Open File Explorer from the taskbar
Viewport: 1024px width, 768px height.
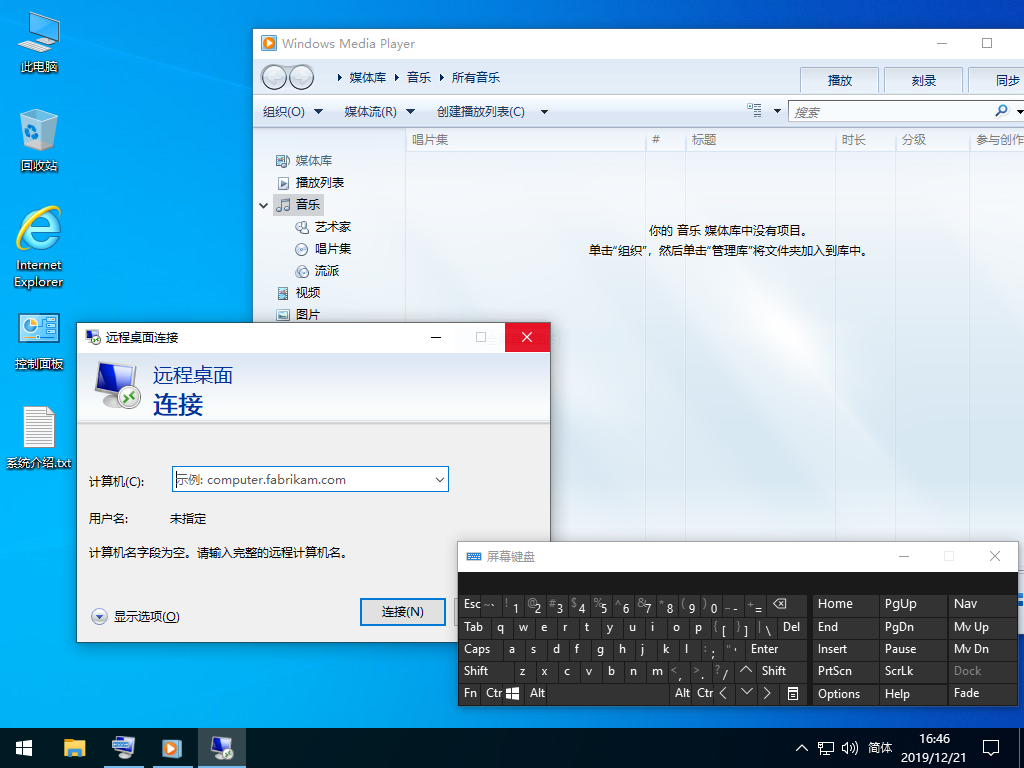[x=74, y=747]
